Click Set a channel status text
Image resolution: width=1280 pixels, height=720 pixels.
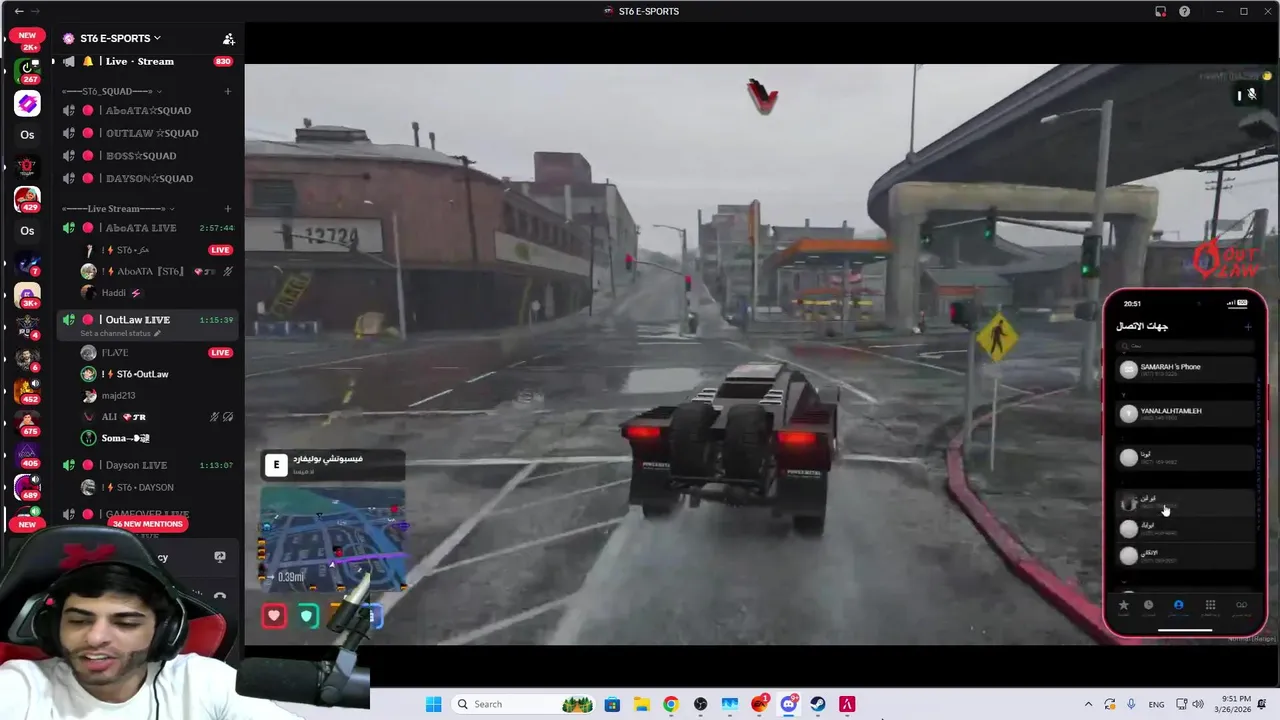click(116, 333)
